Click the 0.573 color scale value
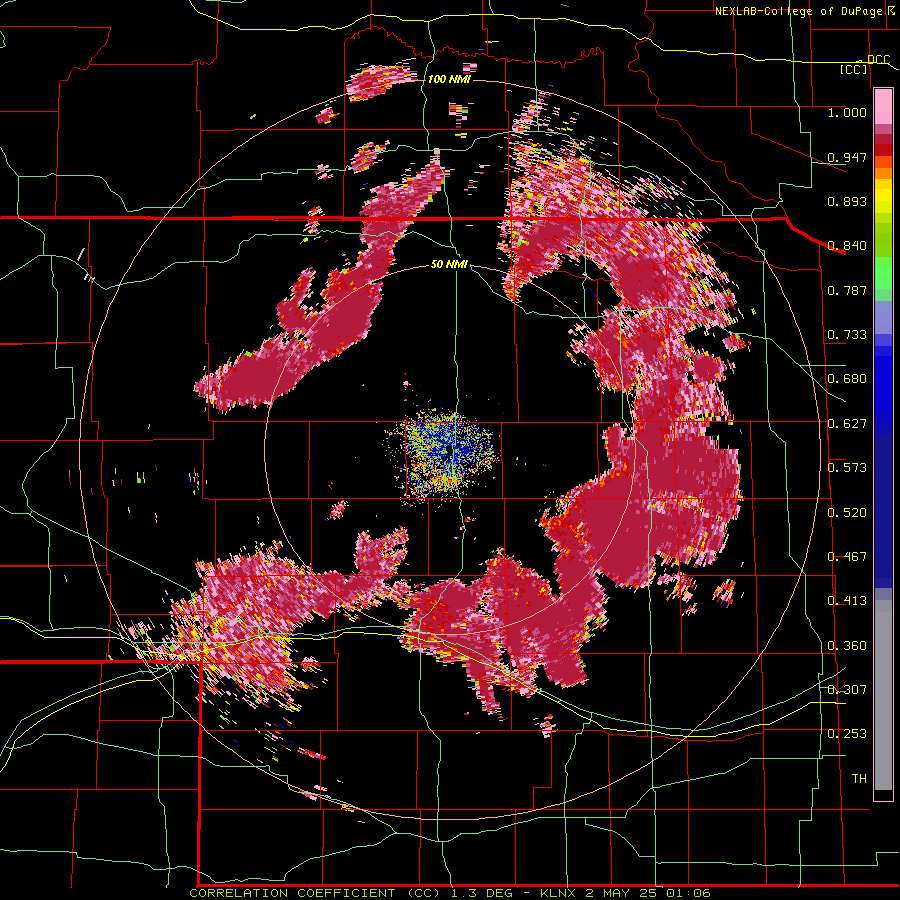The width and height of the screenshot is (900, 900). (847, 468)
